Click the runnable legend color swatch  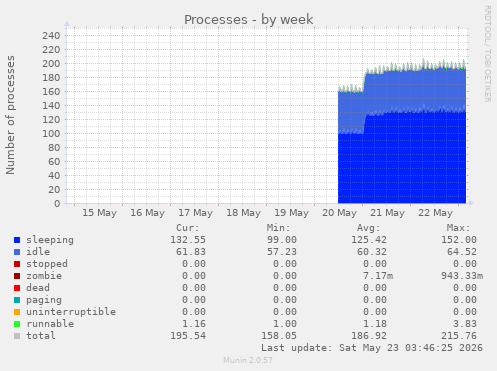(x=17, y=324)
